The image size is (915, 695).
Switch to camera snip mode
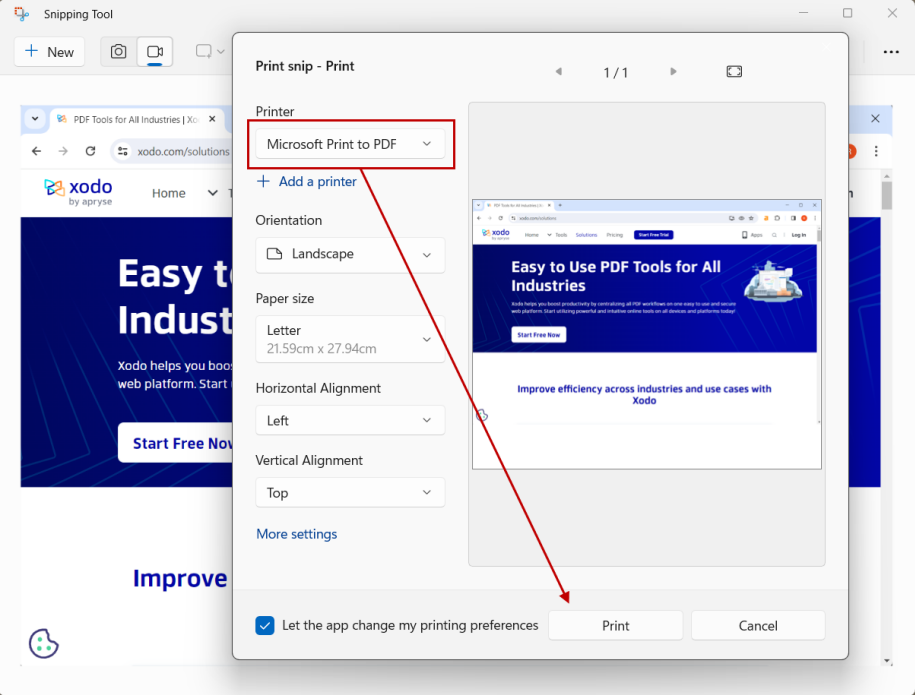pyautogui.click(x=118, y=52)
